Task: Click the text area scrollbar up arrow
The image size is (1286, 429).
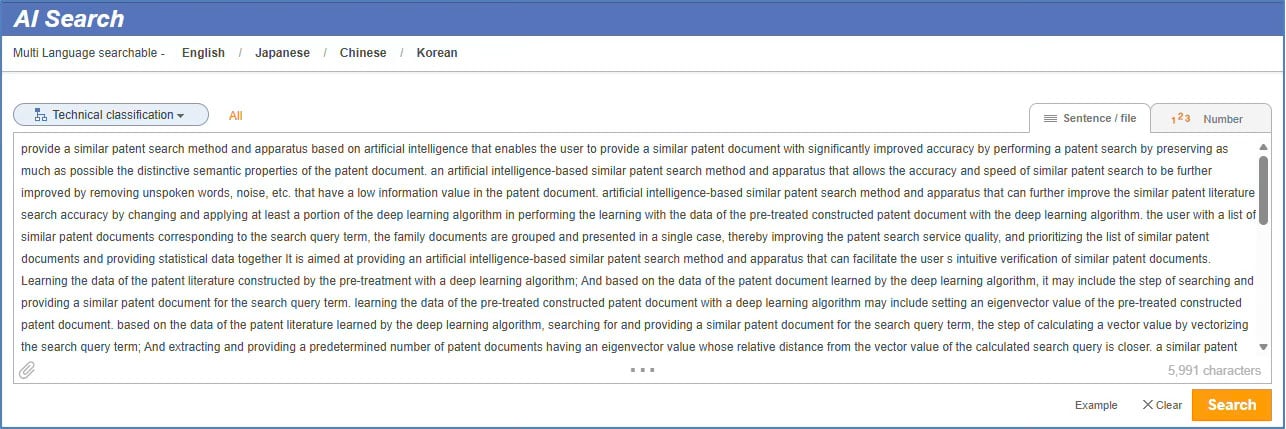Action: pyautogui.click(x=1263, y=147)
